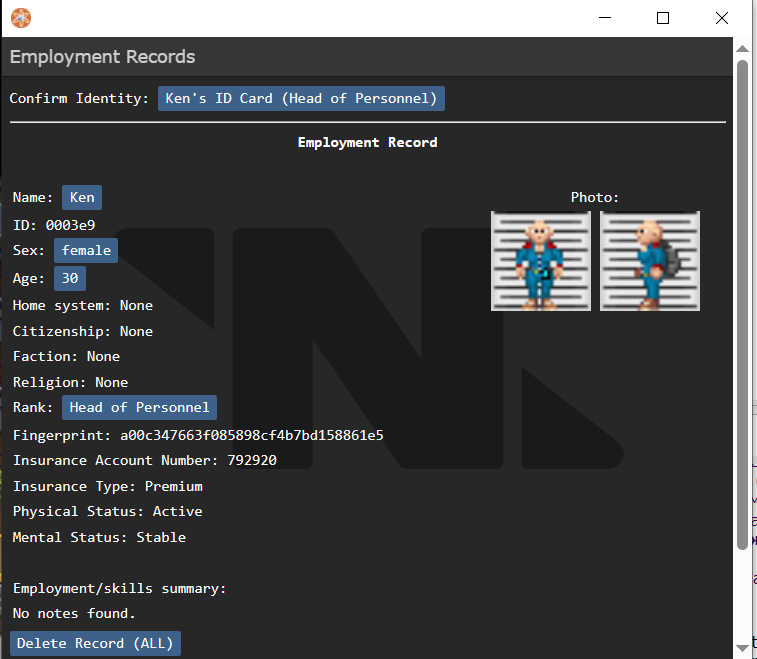Click the No notes found text
Screen dimensions: 757x659
click(74, 613)
